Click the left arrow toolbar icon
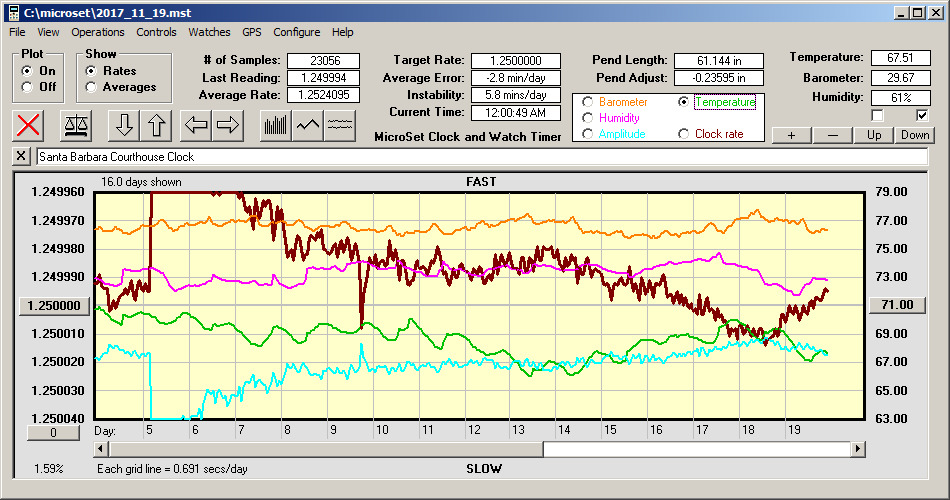The height and width of the screenshot is (500, 950). [x=197, y=125]
